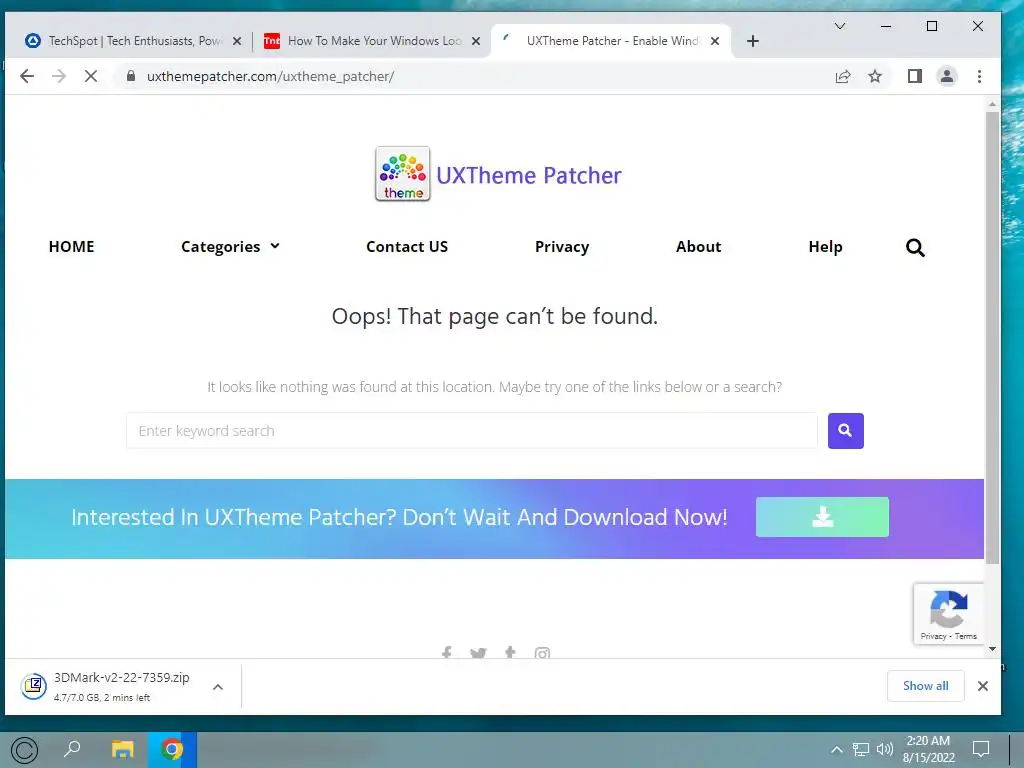Open File Explorer from the taskbar
Viewport: 1024px width, 768px height.
122,749
